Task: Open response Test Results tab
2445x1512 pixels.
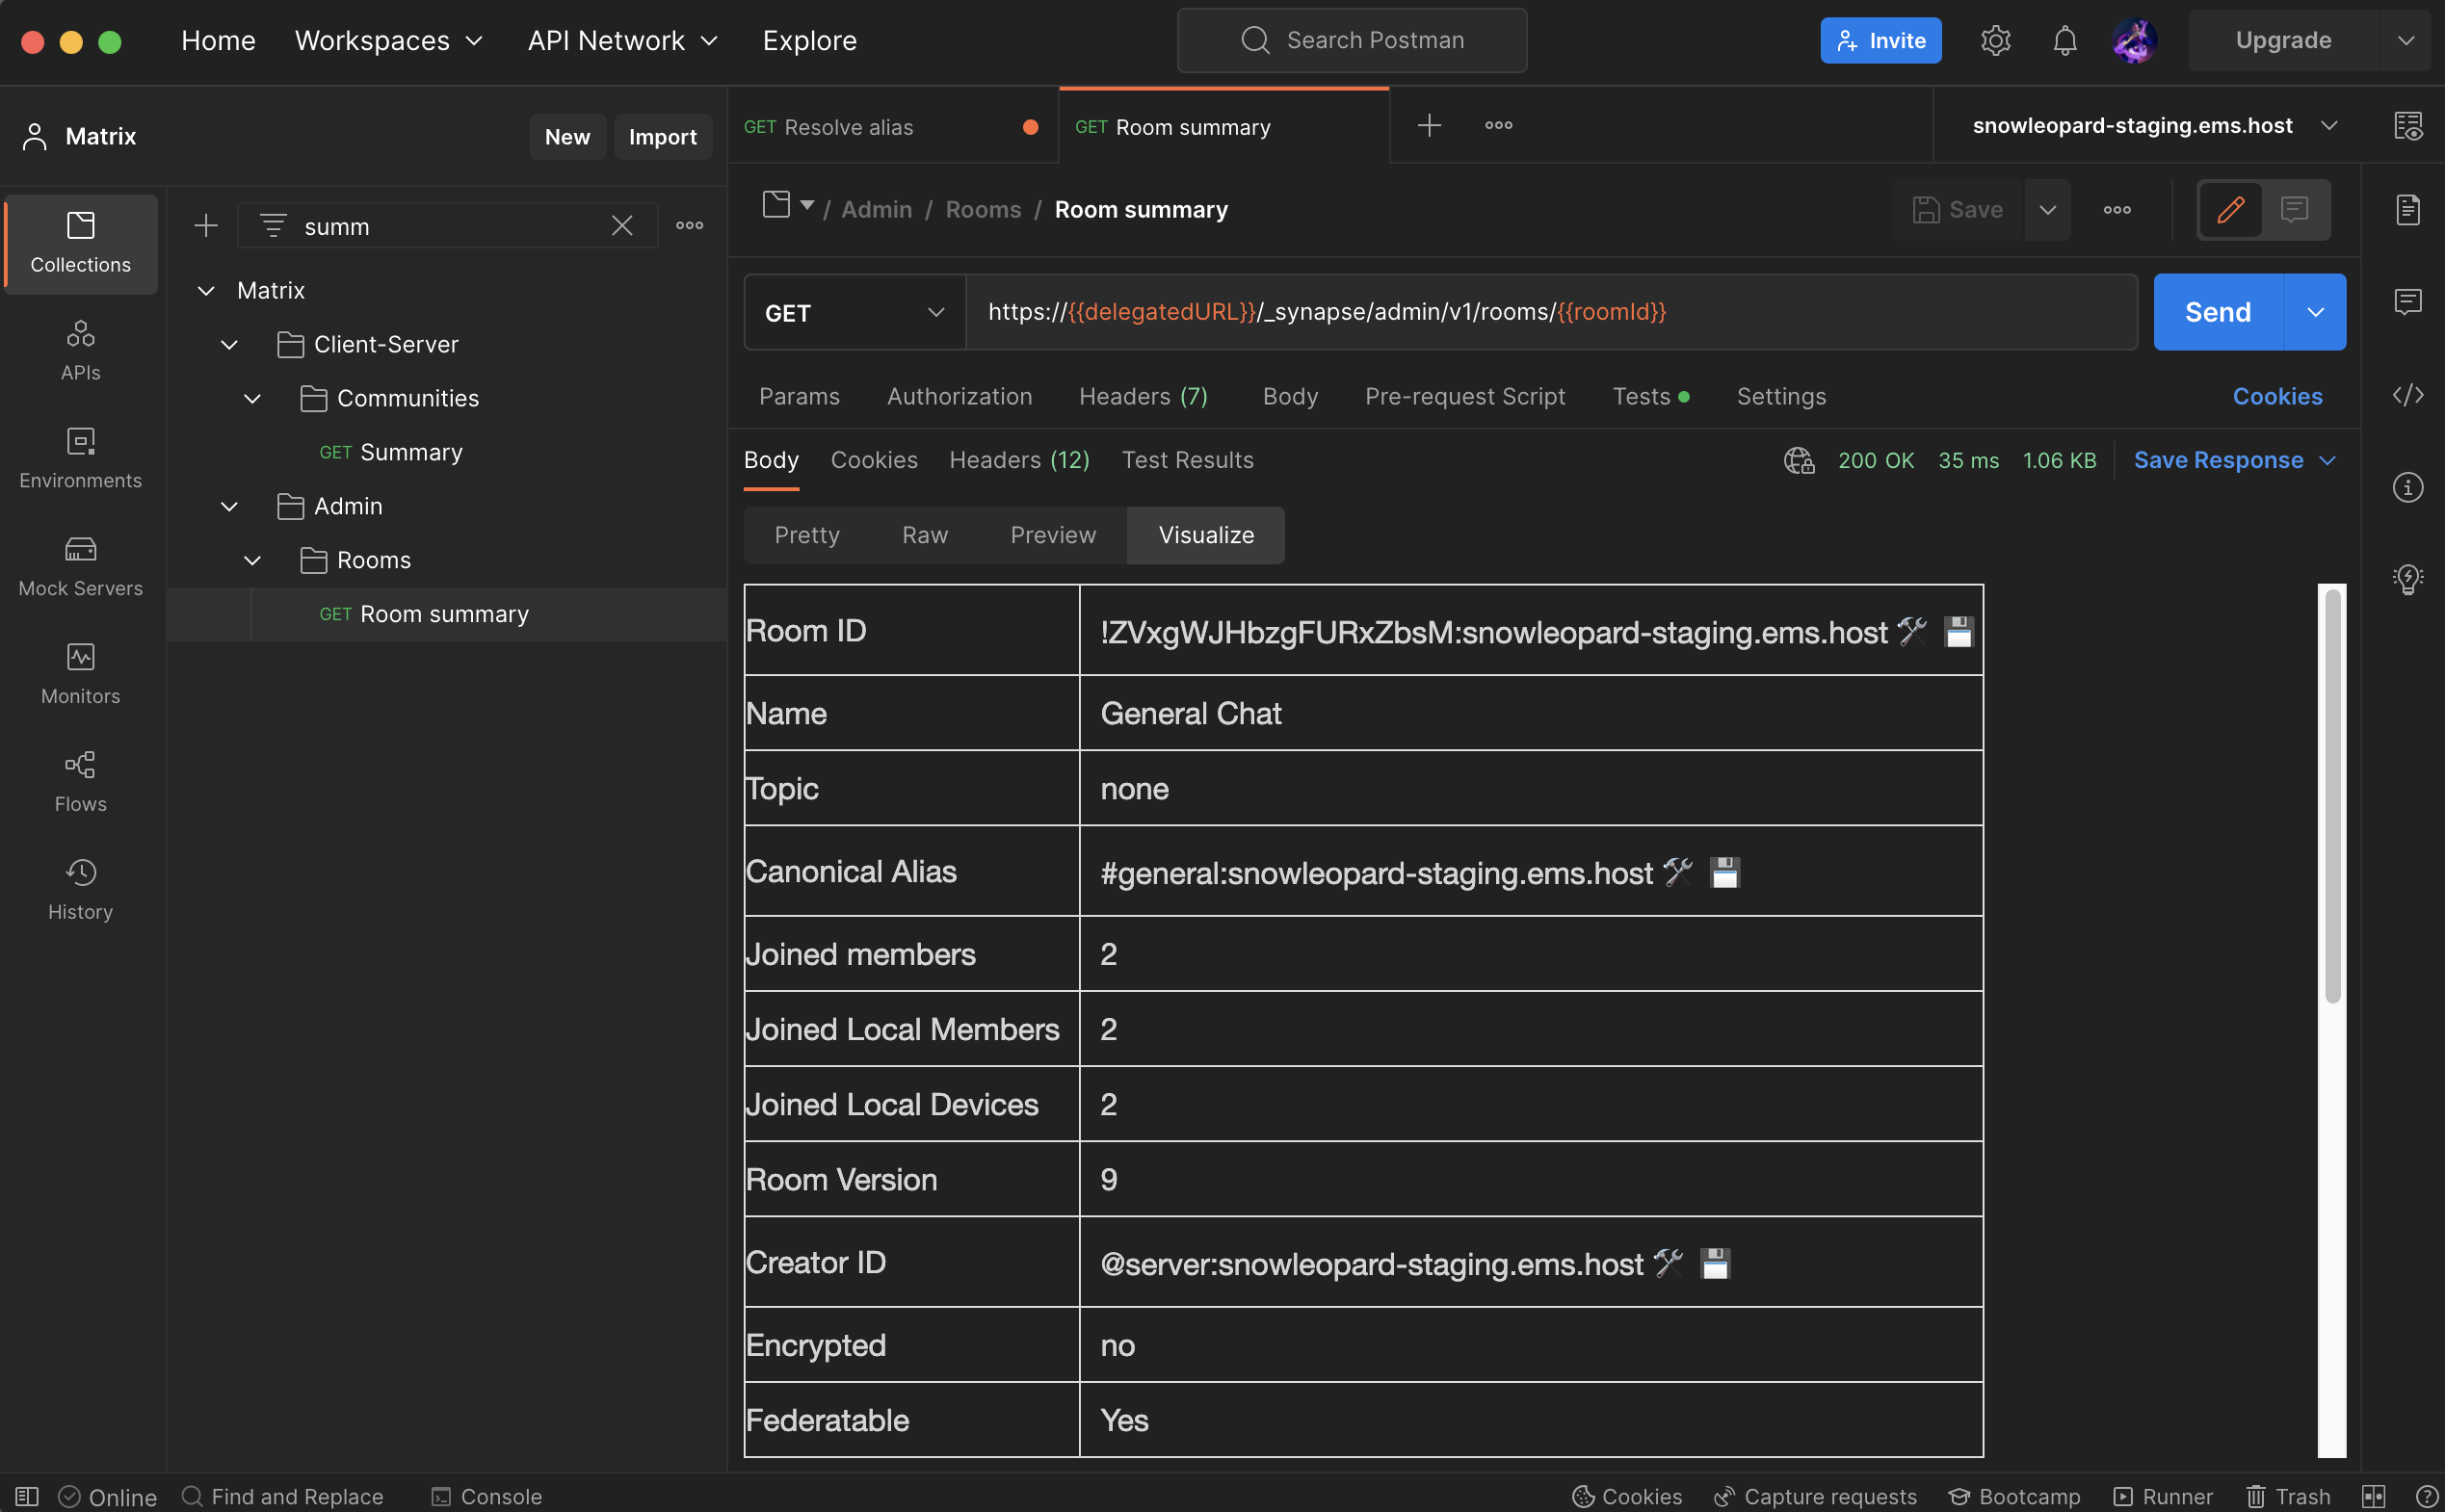Action: pyautogui.click(x=1187, y=460)
